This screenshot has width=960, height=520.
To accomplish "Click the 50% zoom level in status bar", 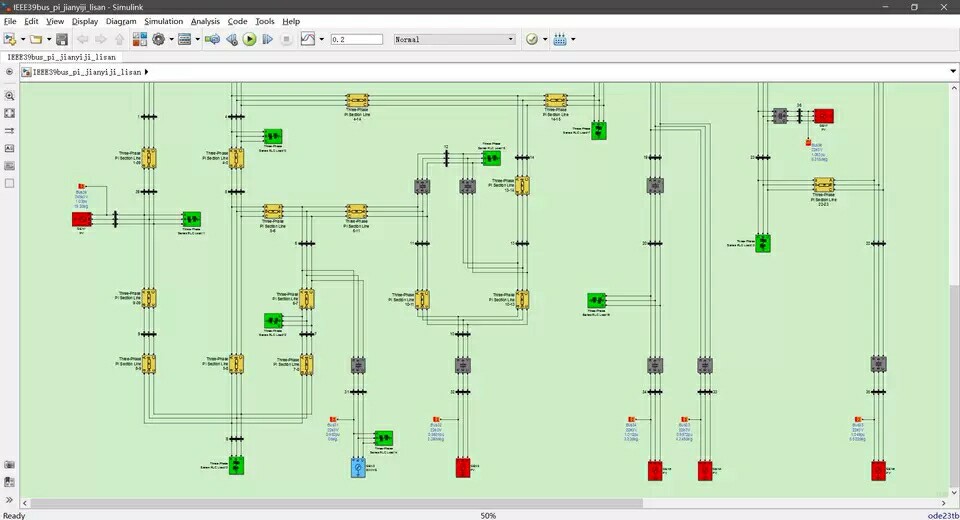I will pyautogui.click(x=488, y=515).
